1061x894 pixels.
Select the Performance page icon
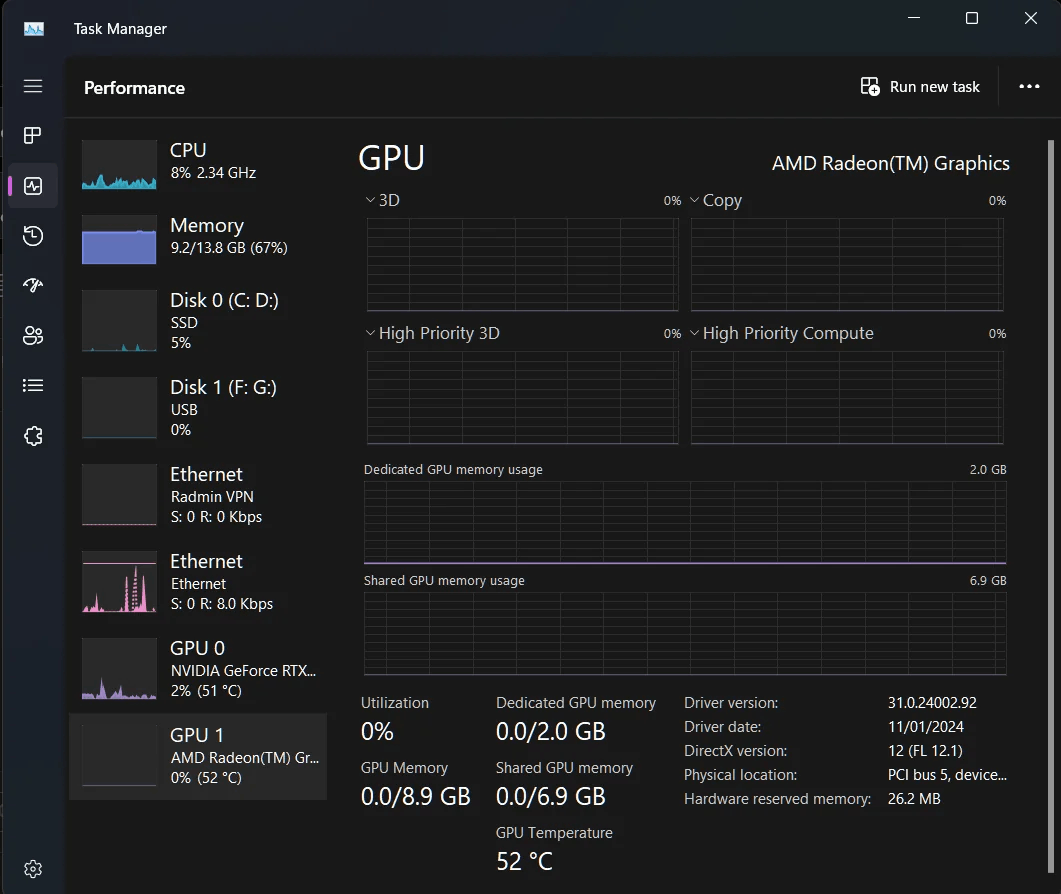[x=32, y=185]
